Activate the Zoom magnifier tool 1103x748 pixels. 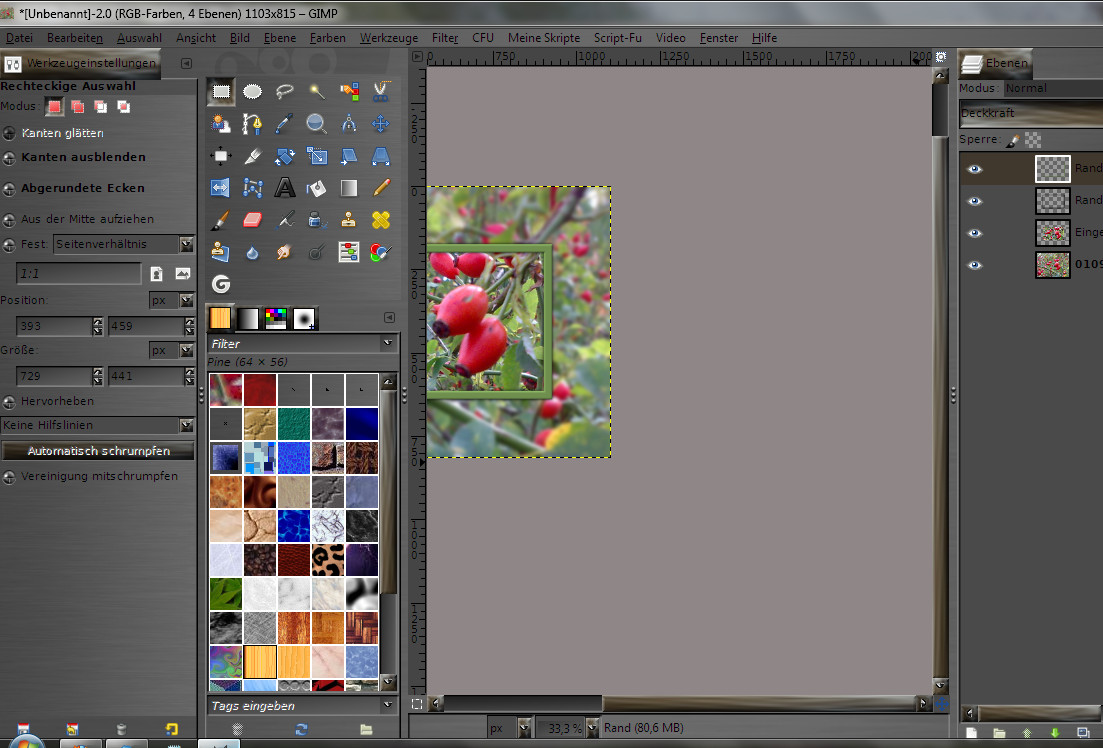pyautogui.click(x=317, y=124)
